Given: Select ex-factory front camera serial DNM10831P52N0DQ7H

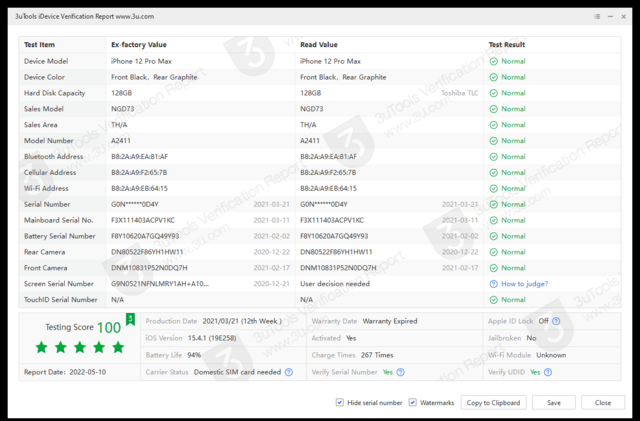Looking at the screenshot, I should tap(149, 268).
